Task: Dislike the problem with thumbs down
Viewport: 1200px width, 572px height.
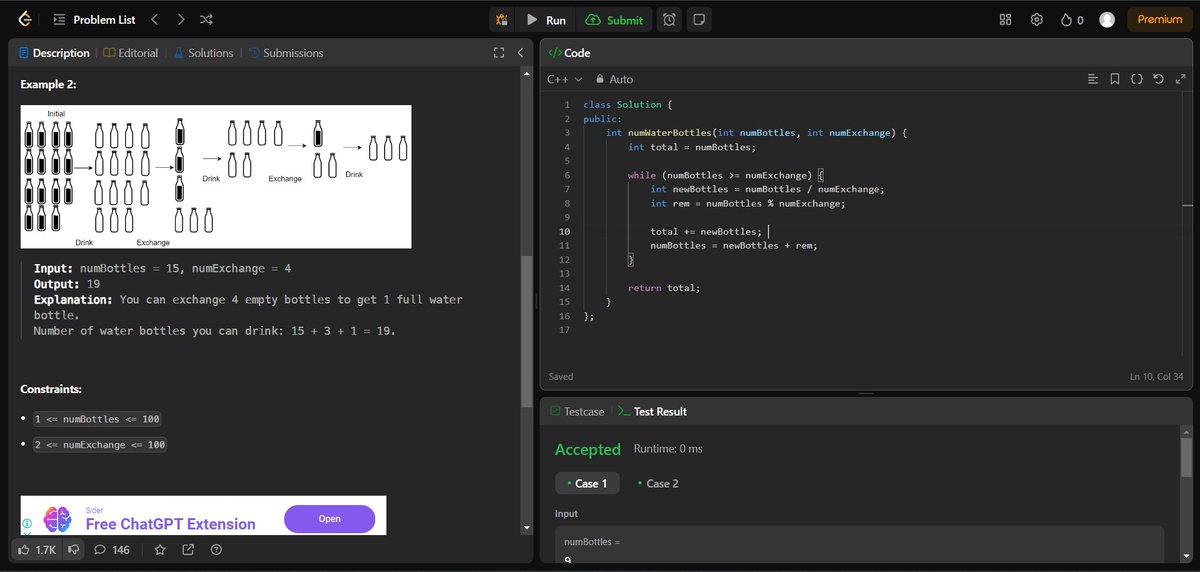Action: (73, 550)
